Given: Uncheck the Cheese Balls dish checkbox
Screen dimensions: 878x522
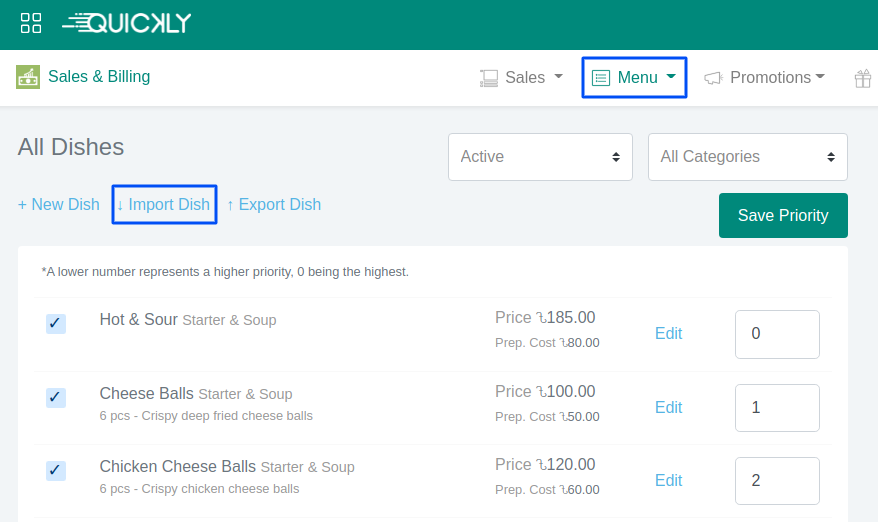Looking at the screenshot, I should 56,398.
